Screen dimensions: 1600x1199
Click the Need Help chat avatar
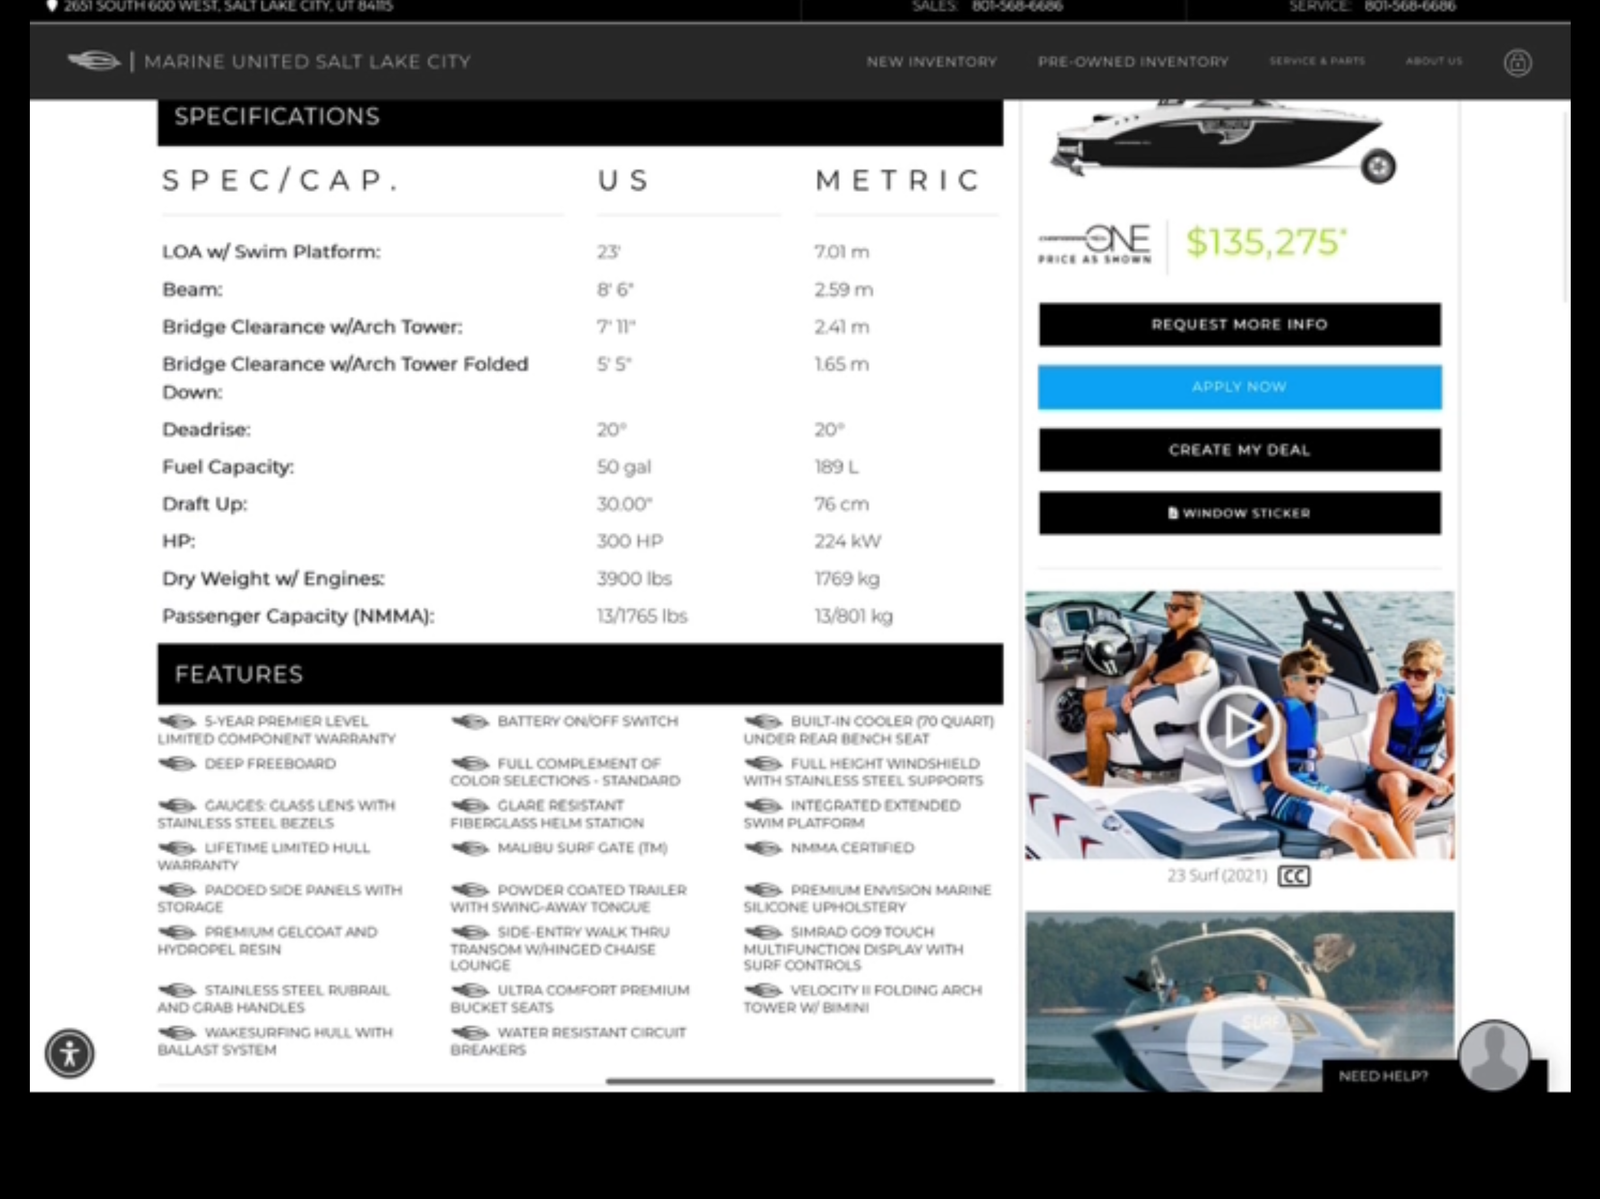tap(1493, 1055)
